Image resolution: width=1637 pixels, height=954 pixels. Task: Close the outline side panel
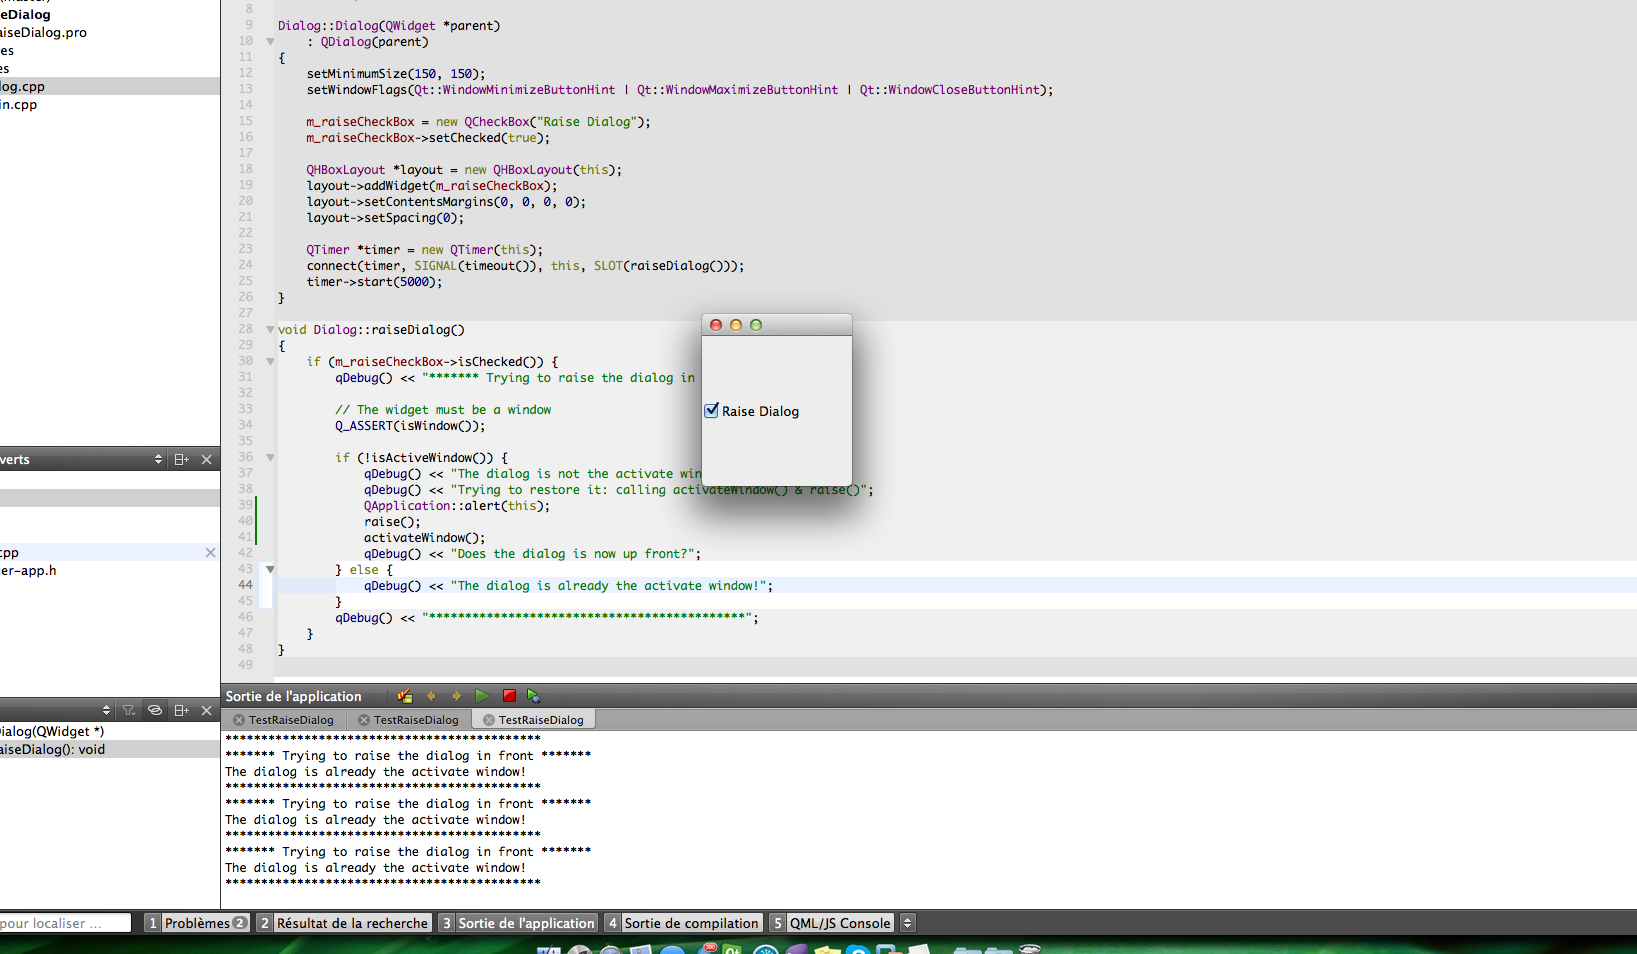[207, 710]
